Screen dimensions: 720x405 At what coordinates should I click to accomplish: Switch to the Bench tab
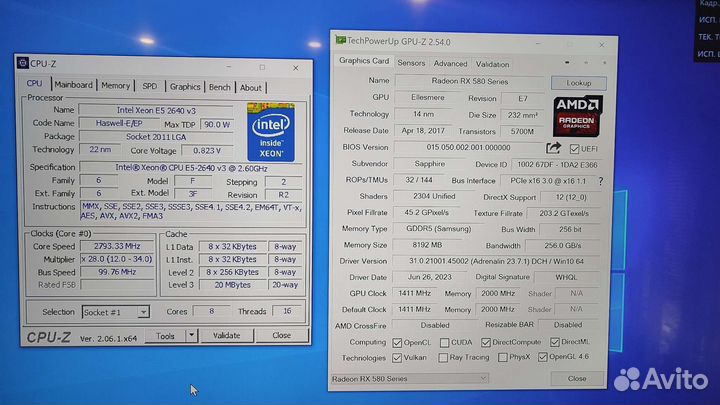click(x=219, y=87)
